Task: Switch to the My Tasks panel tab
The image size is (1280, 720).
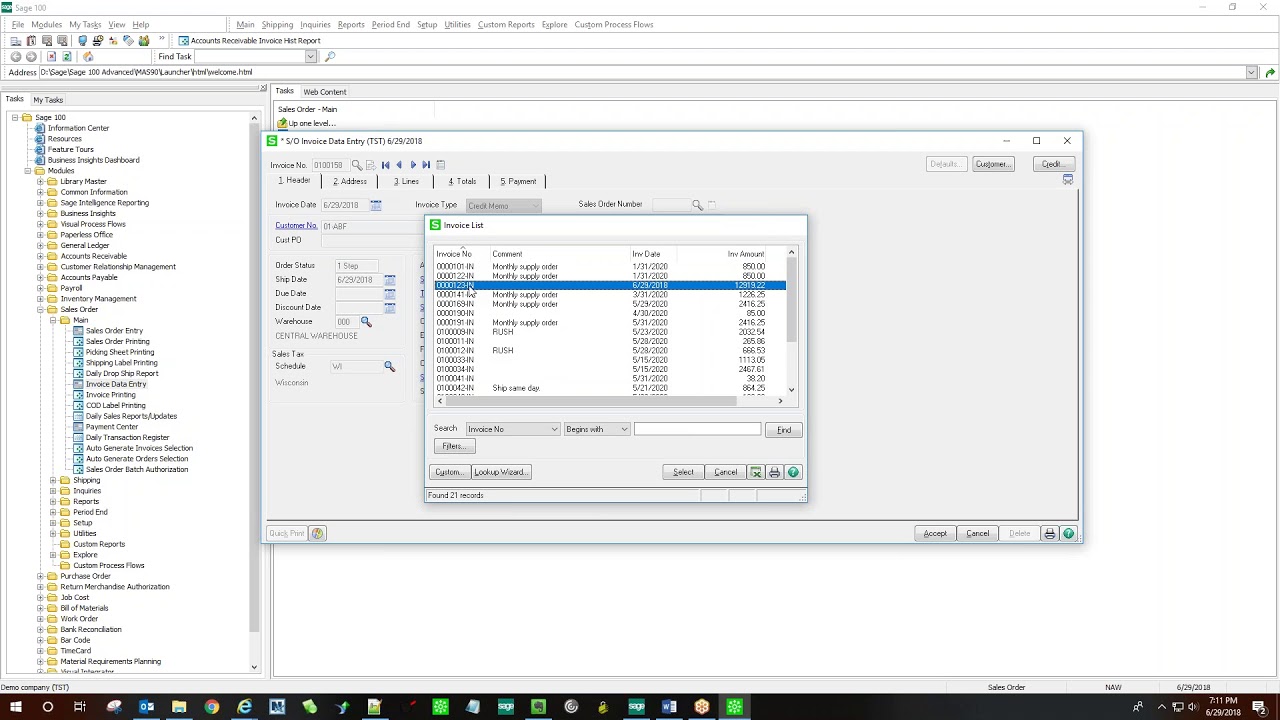Action: click(x=48, y=100)
